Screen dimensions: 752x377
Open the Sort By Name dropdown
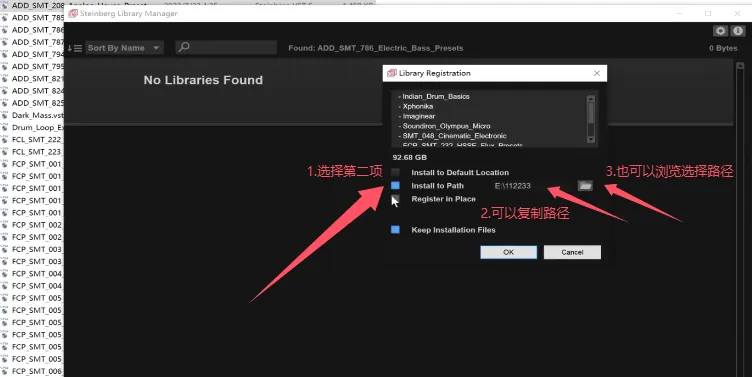click(x=124, y=48)
